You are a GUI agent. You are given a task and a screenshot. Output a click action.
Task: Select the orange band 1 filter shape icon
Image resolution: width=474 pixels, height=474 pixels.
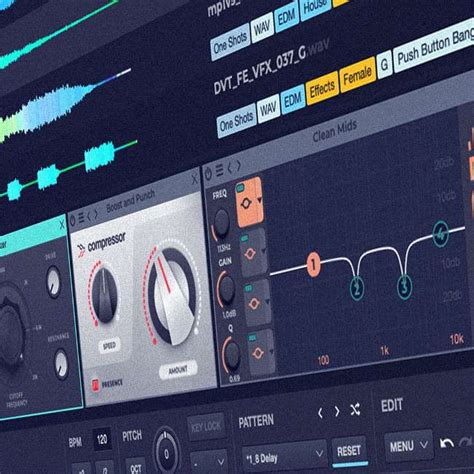pos(246,204)
